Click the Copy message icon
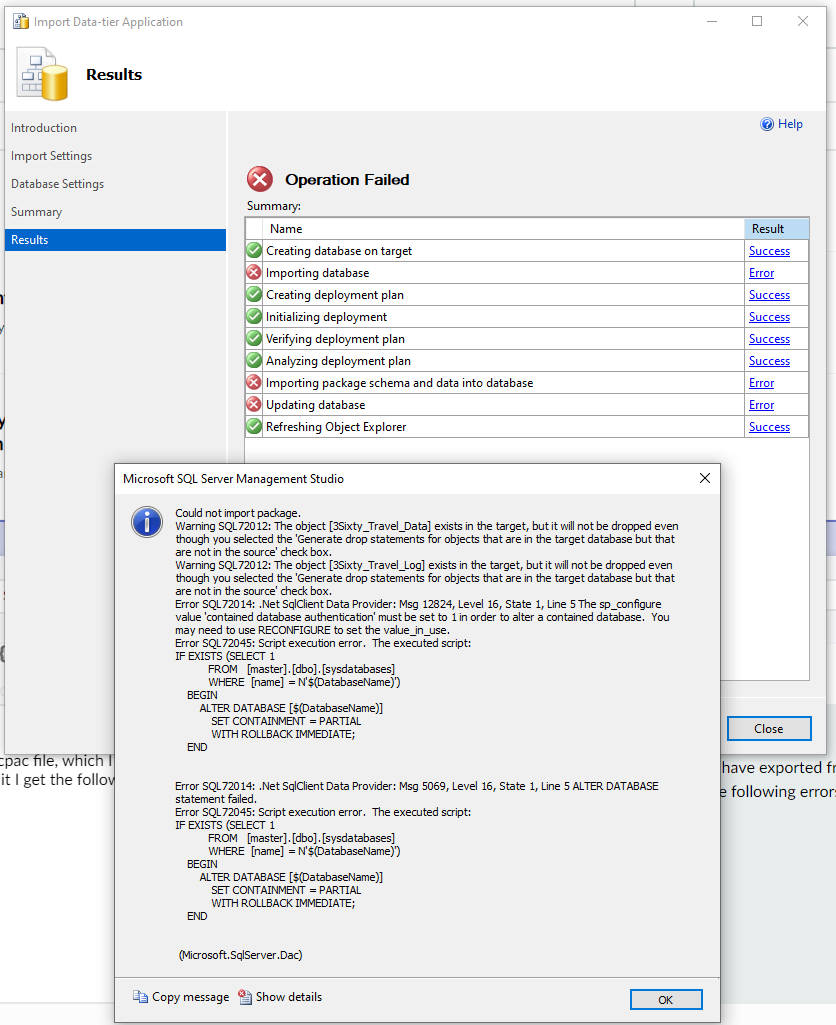This screenshot has height=1025, width=836. tap(140, 997)
